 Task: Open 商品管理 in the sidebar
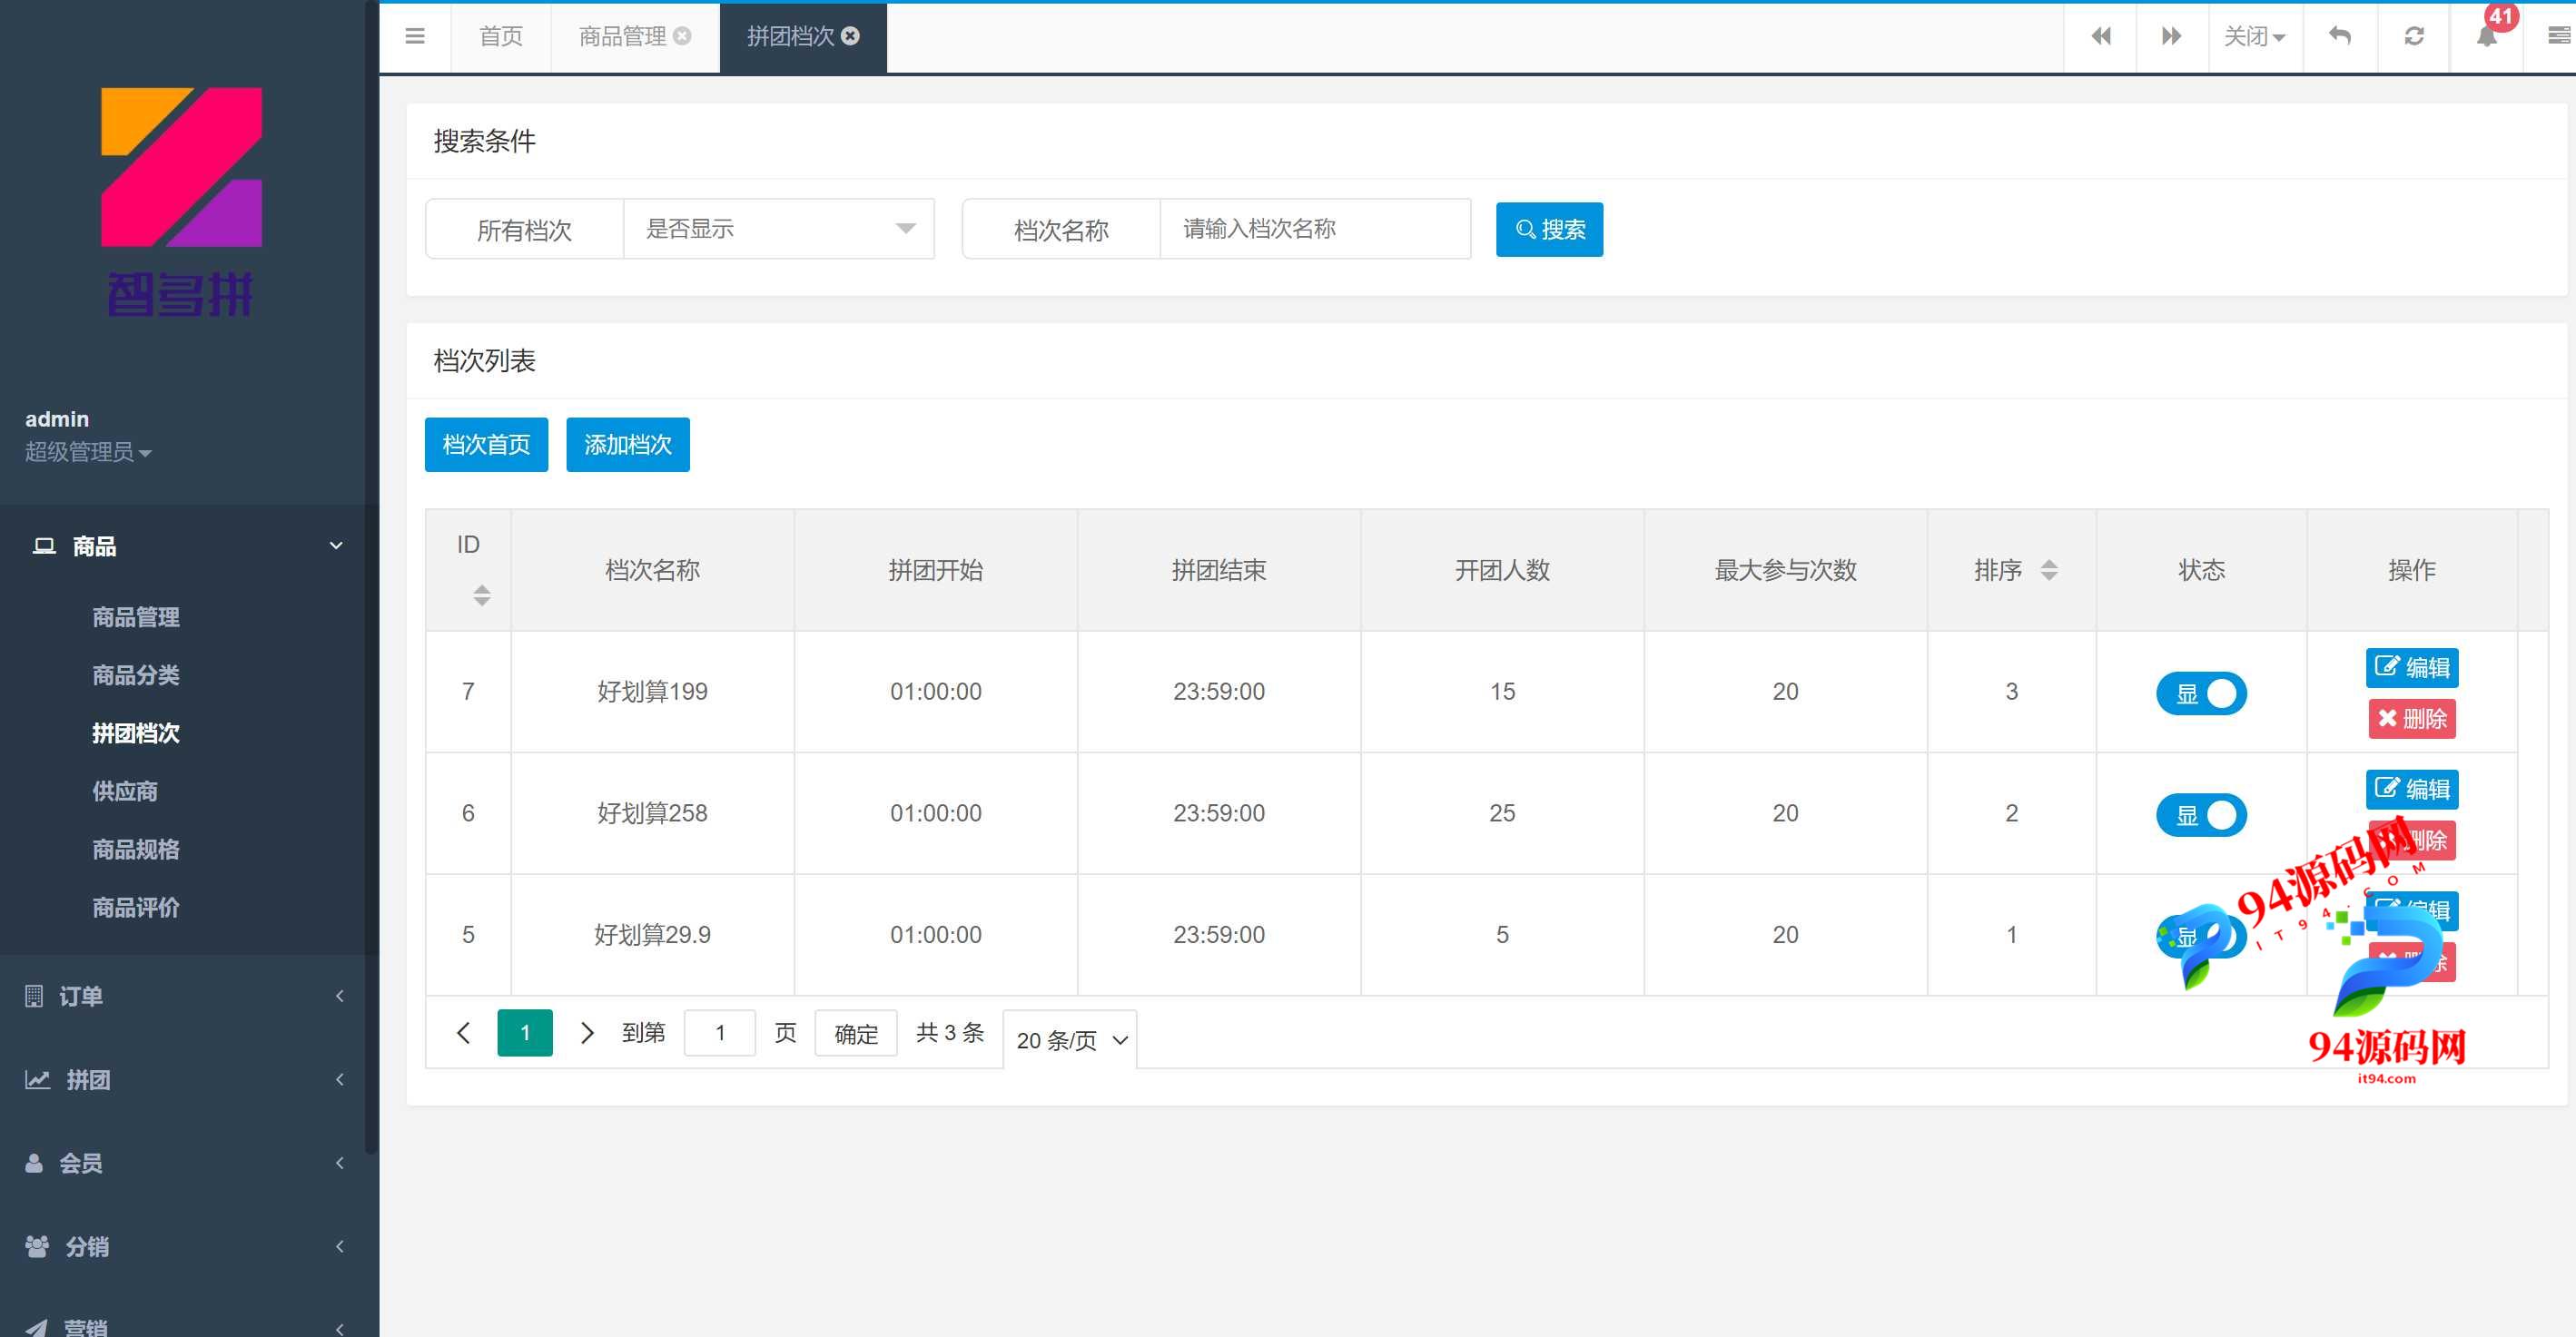point(136,617)
